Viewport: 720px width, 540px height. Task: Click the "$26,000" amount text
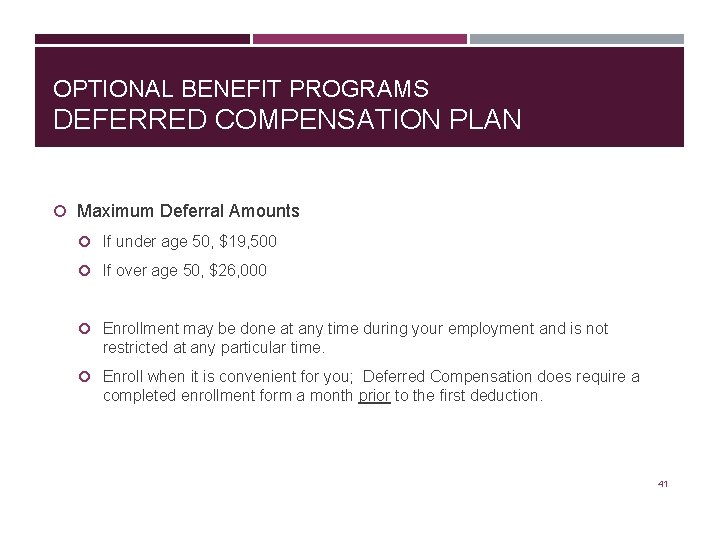[x=240, y=270]
